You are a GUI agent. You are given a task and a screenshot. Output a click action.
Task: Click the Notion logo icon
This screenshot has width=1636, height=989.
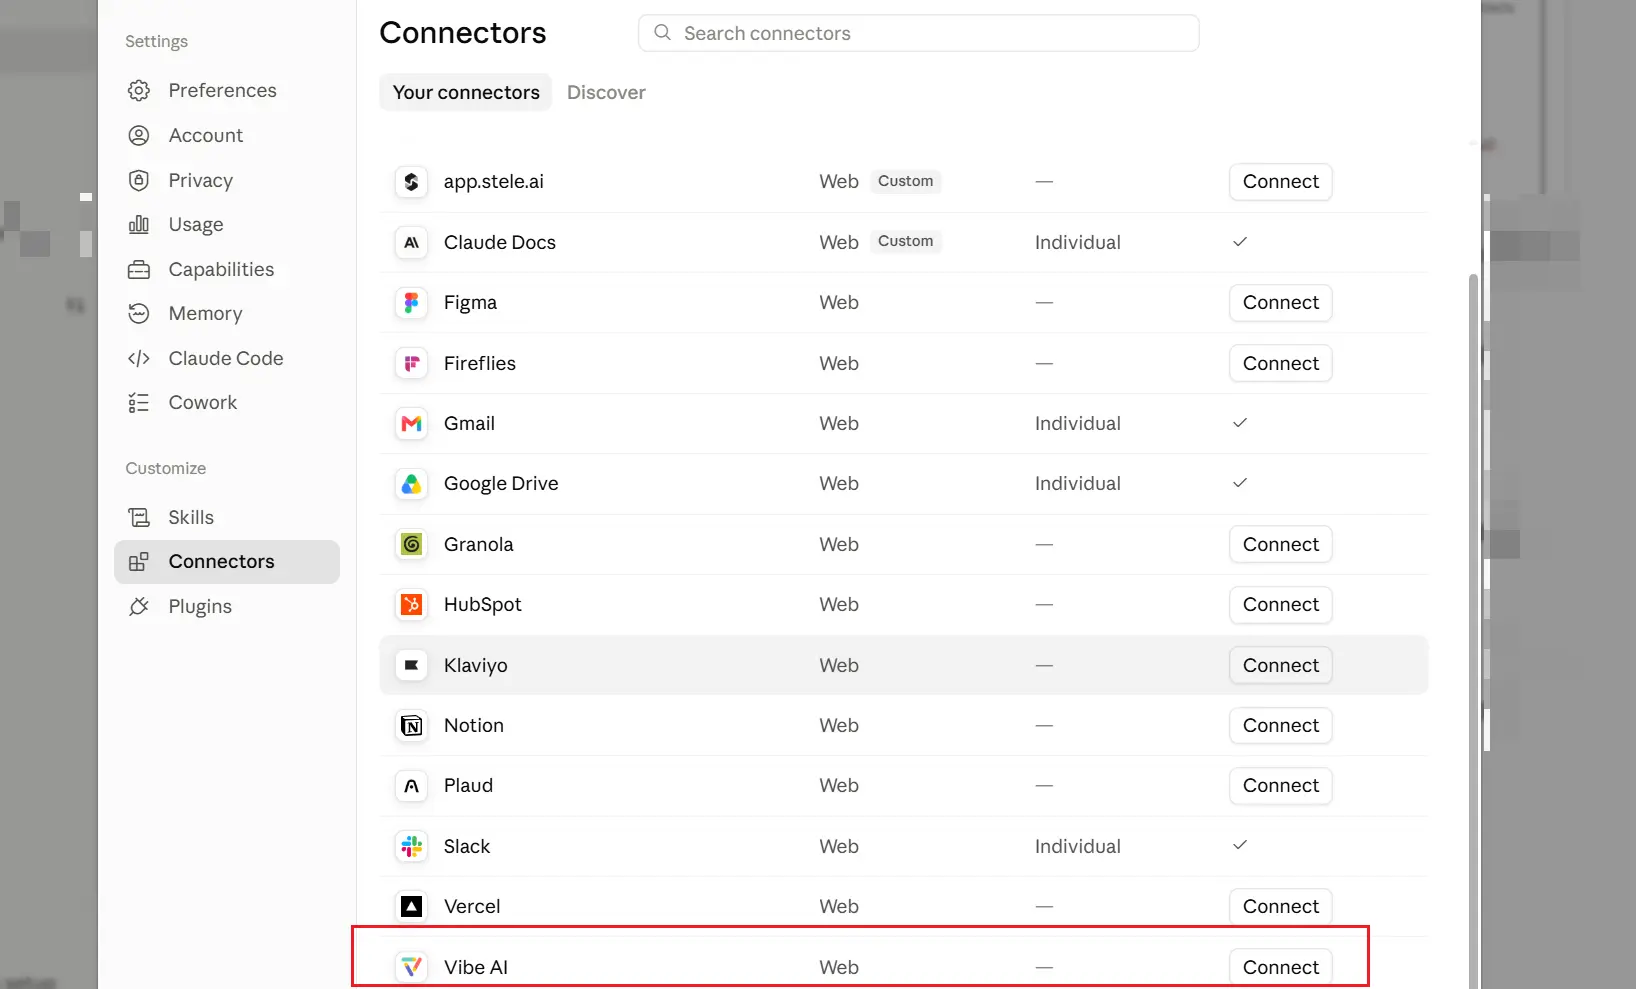411,725
